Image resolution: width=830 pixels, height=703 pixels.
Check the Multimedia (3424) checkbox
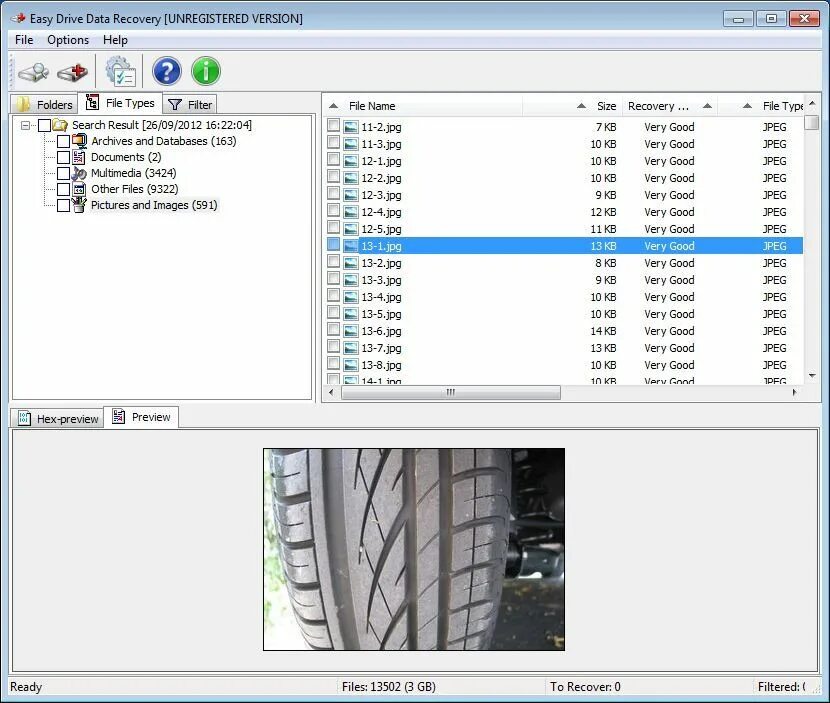64,173
